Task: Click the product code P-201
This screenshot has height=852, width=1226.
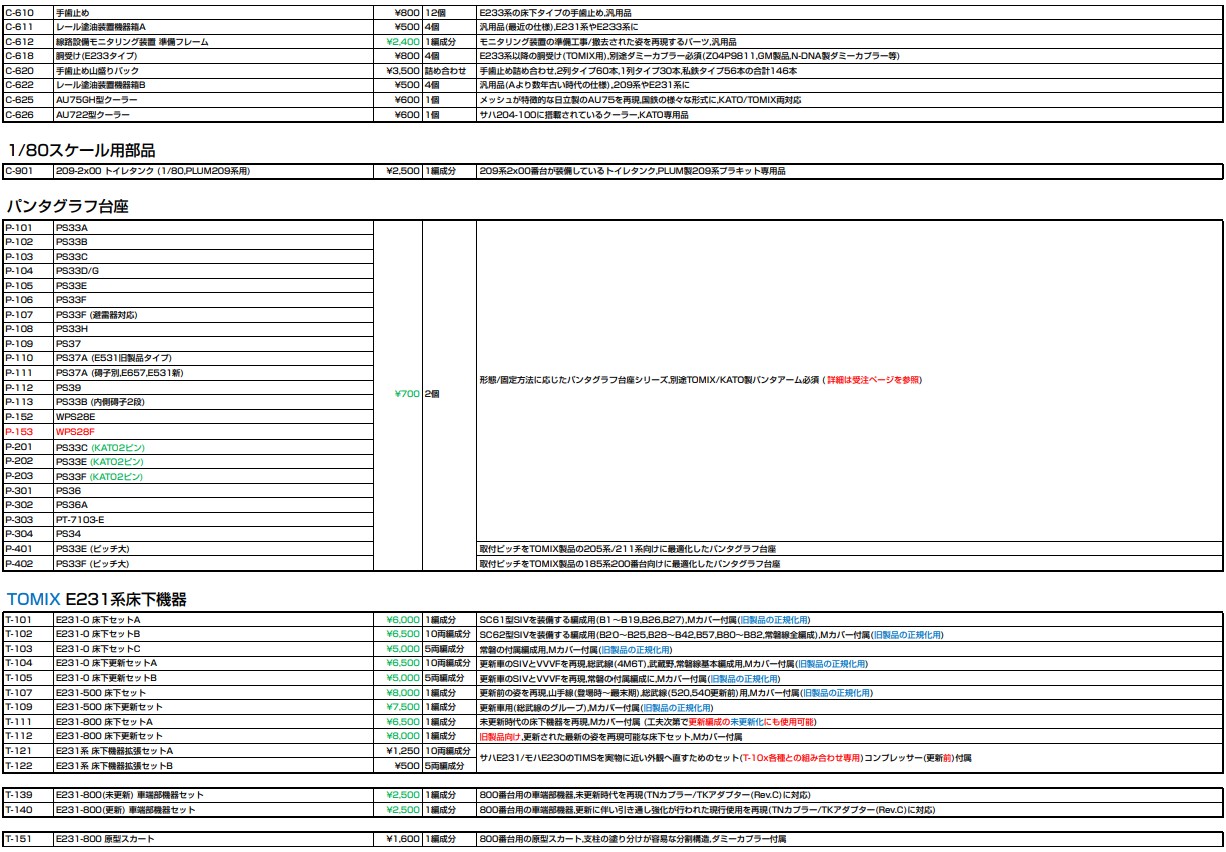Action: [19, 447]
